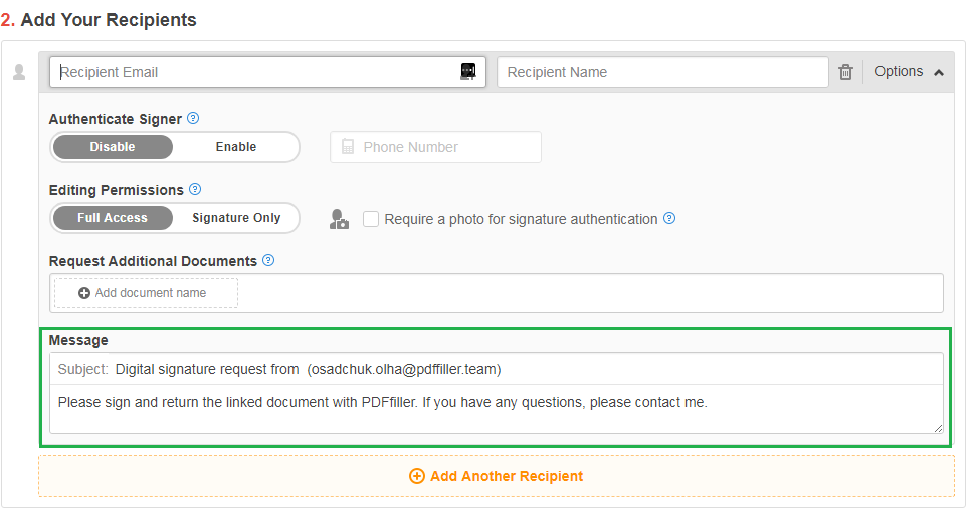978x524 pixels.
Task: Click Add document name button
Action: tap(146, 293)
